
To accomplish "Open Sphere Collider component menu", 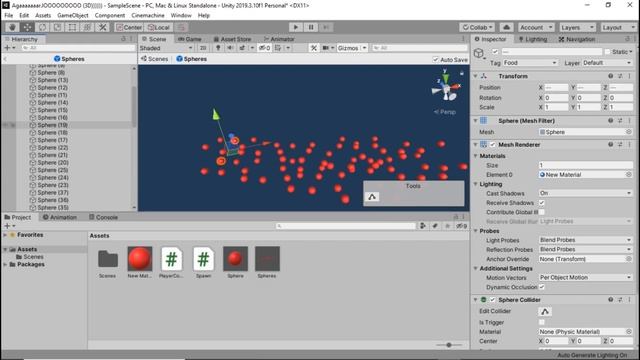I will pos(629,300).
